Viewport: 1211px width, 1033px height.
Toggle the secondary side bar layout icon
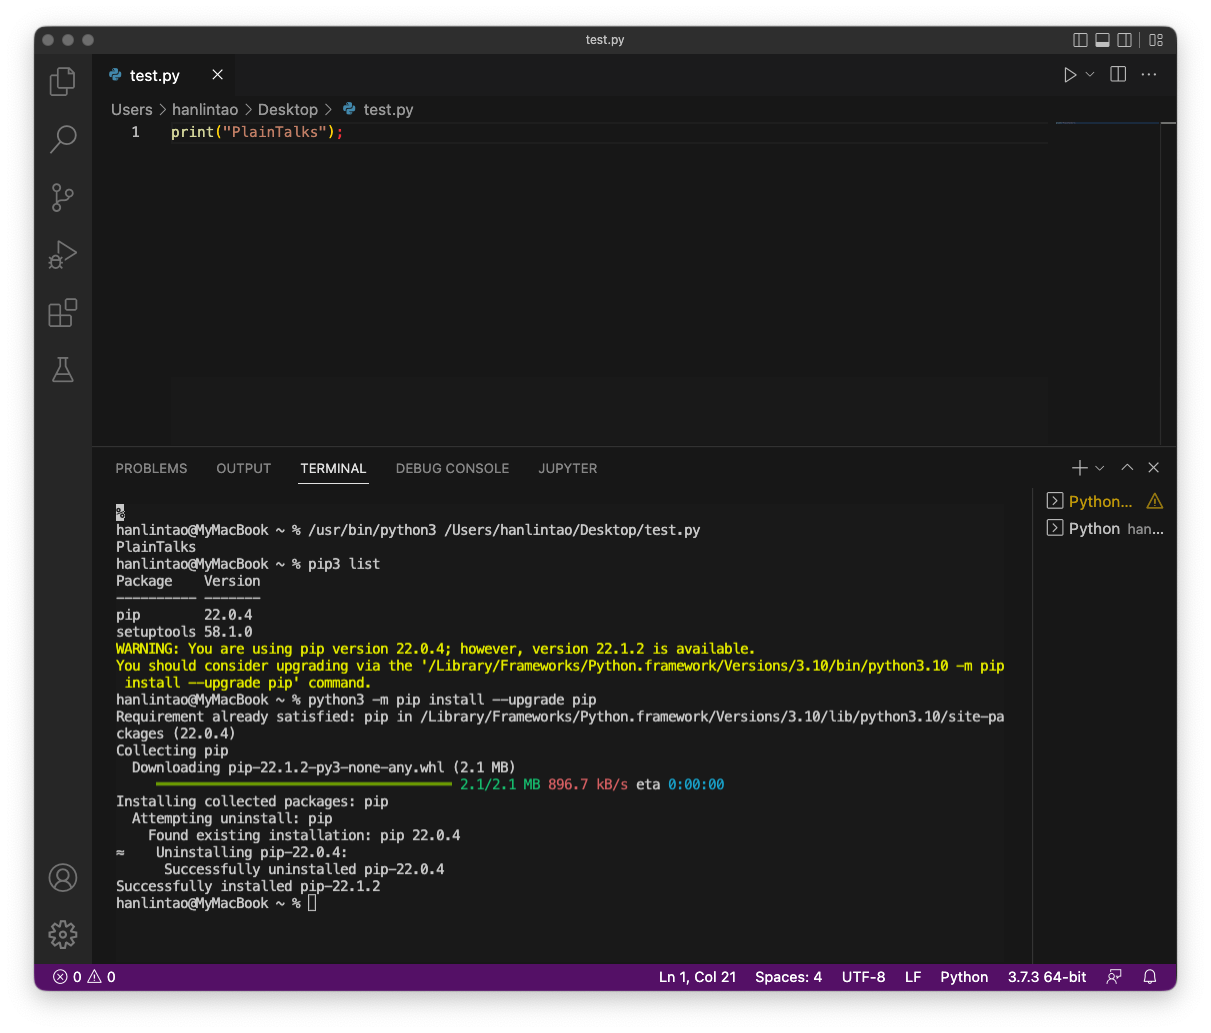tap(1124, 40)
